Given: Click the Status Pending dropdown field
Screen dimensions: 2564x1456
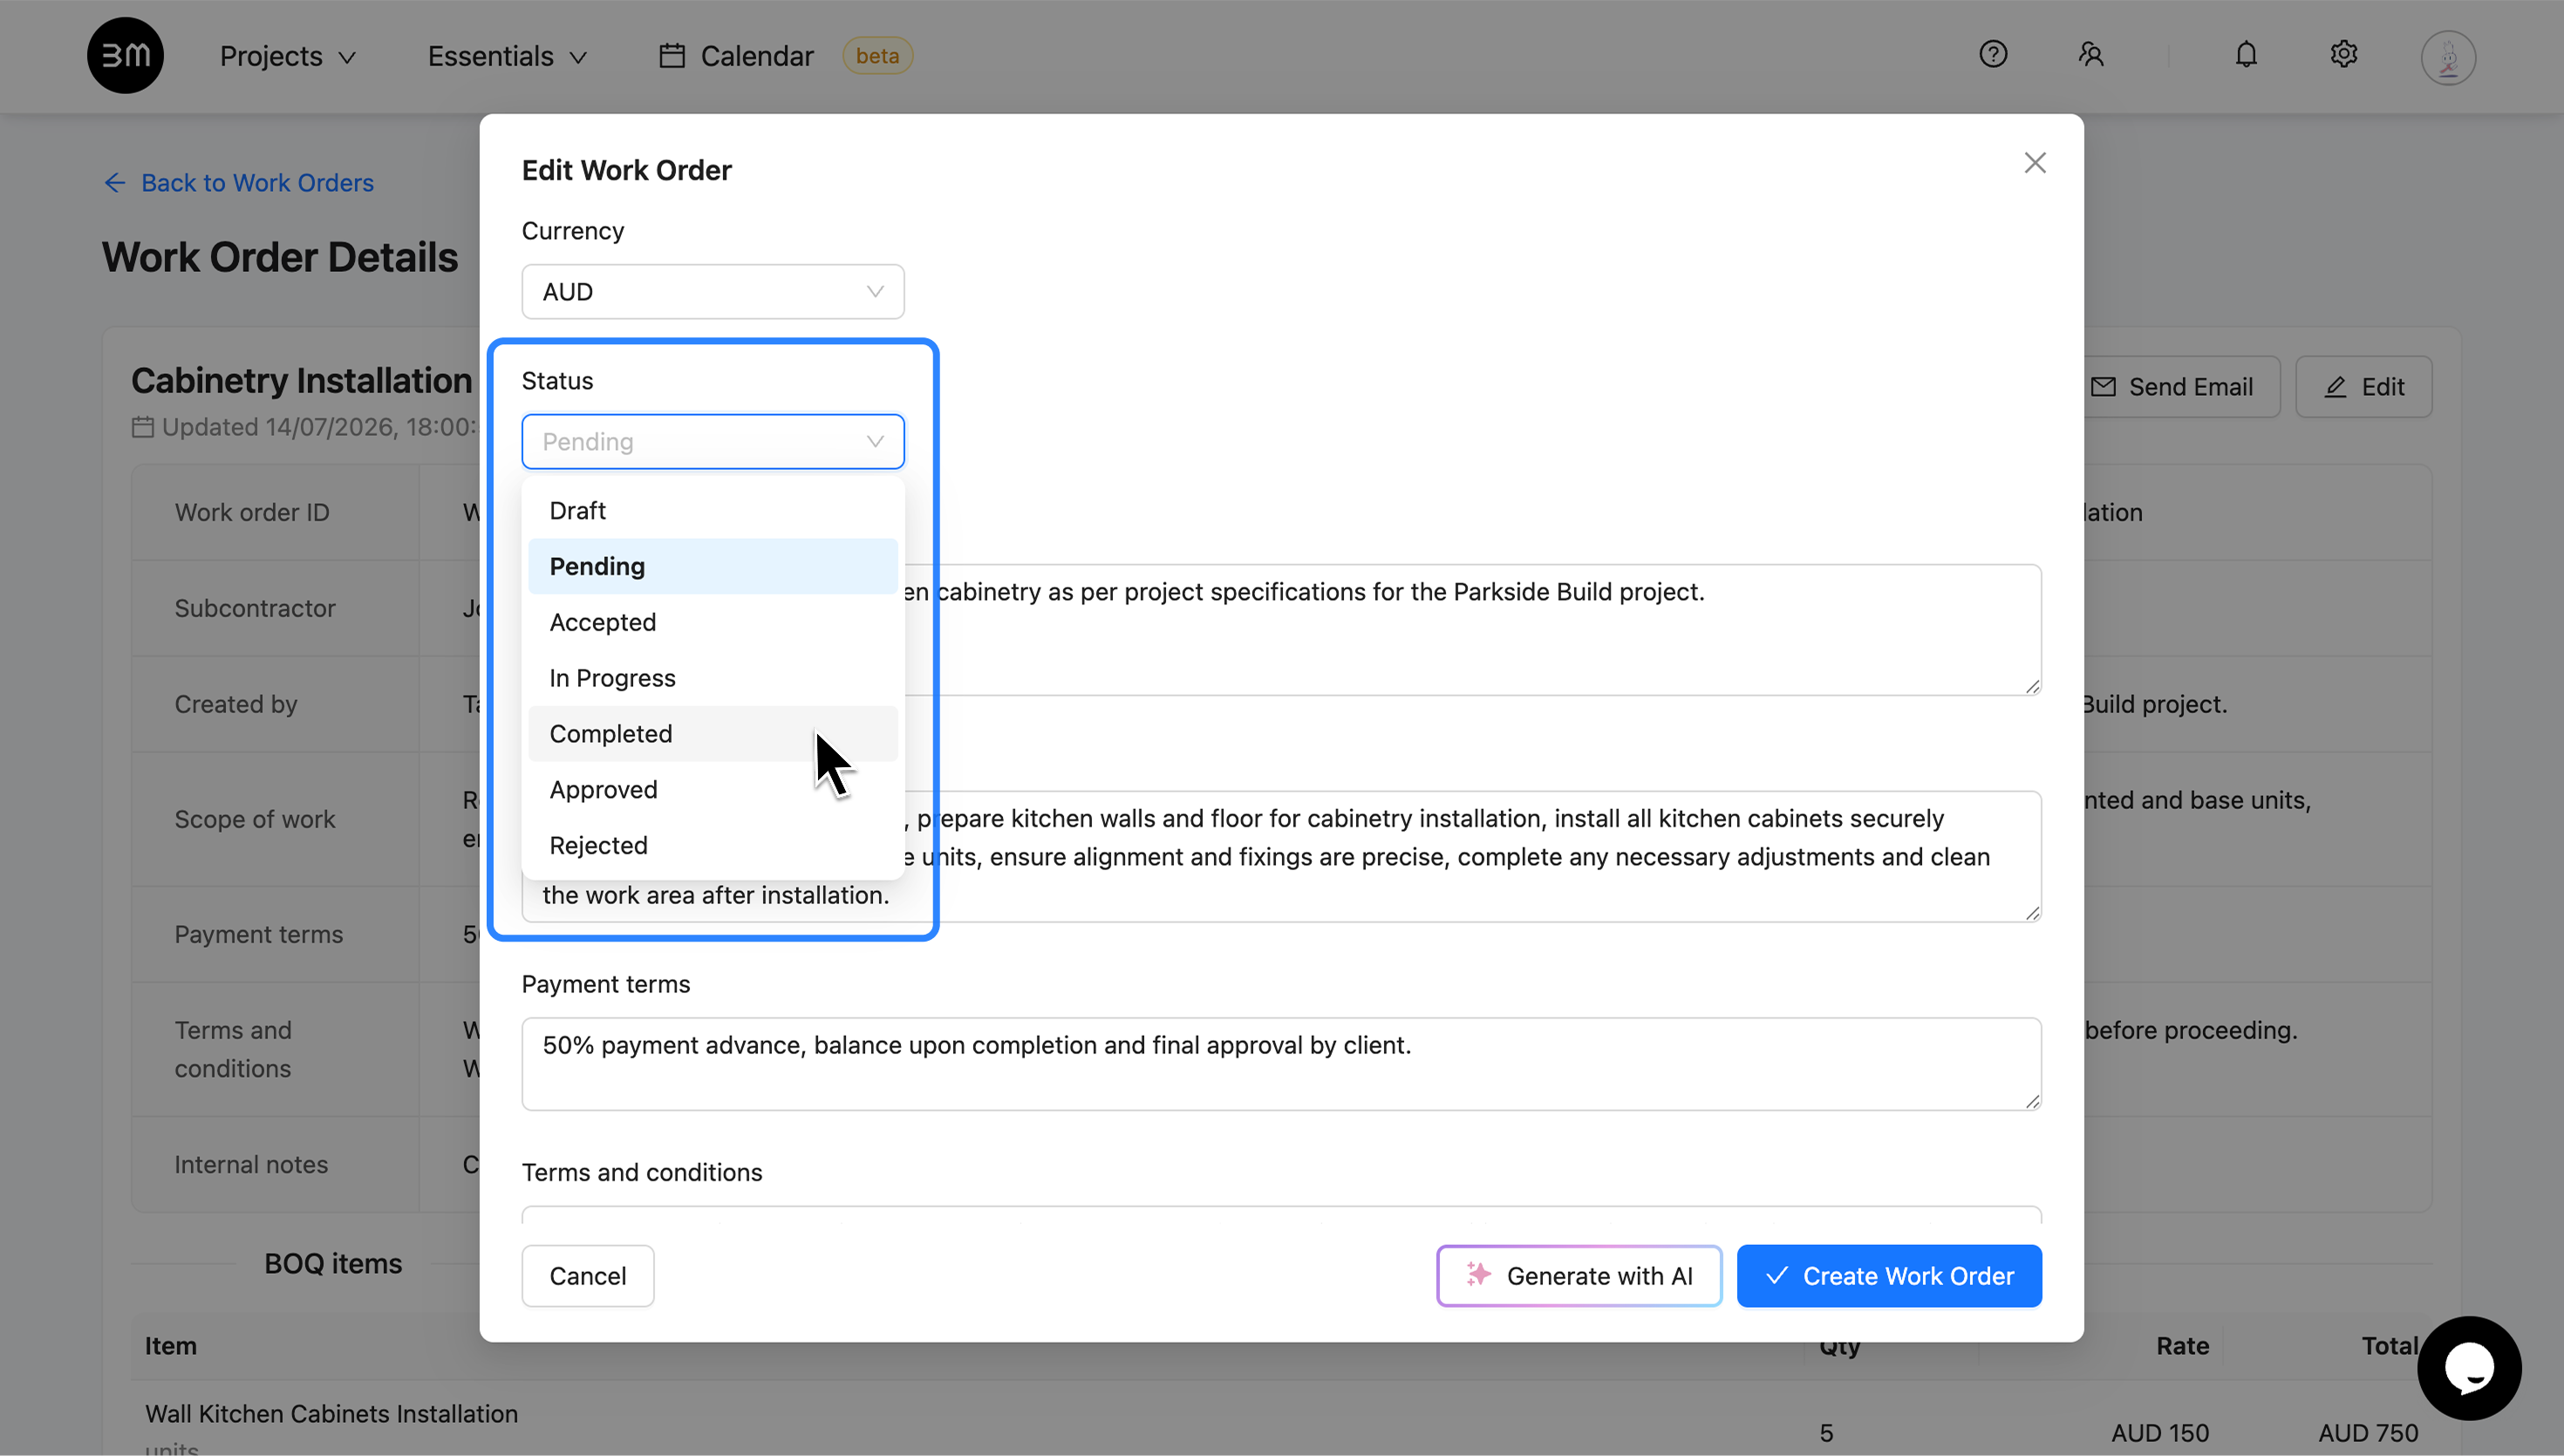Looking at the screenshot, I should 713,442.
